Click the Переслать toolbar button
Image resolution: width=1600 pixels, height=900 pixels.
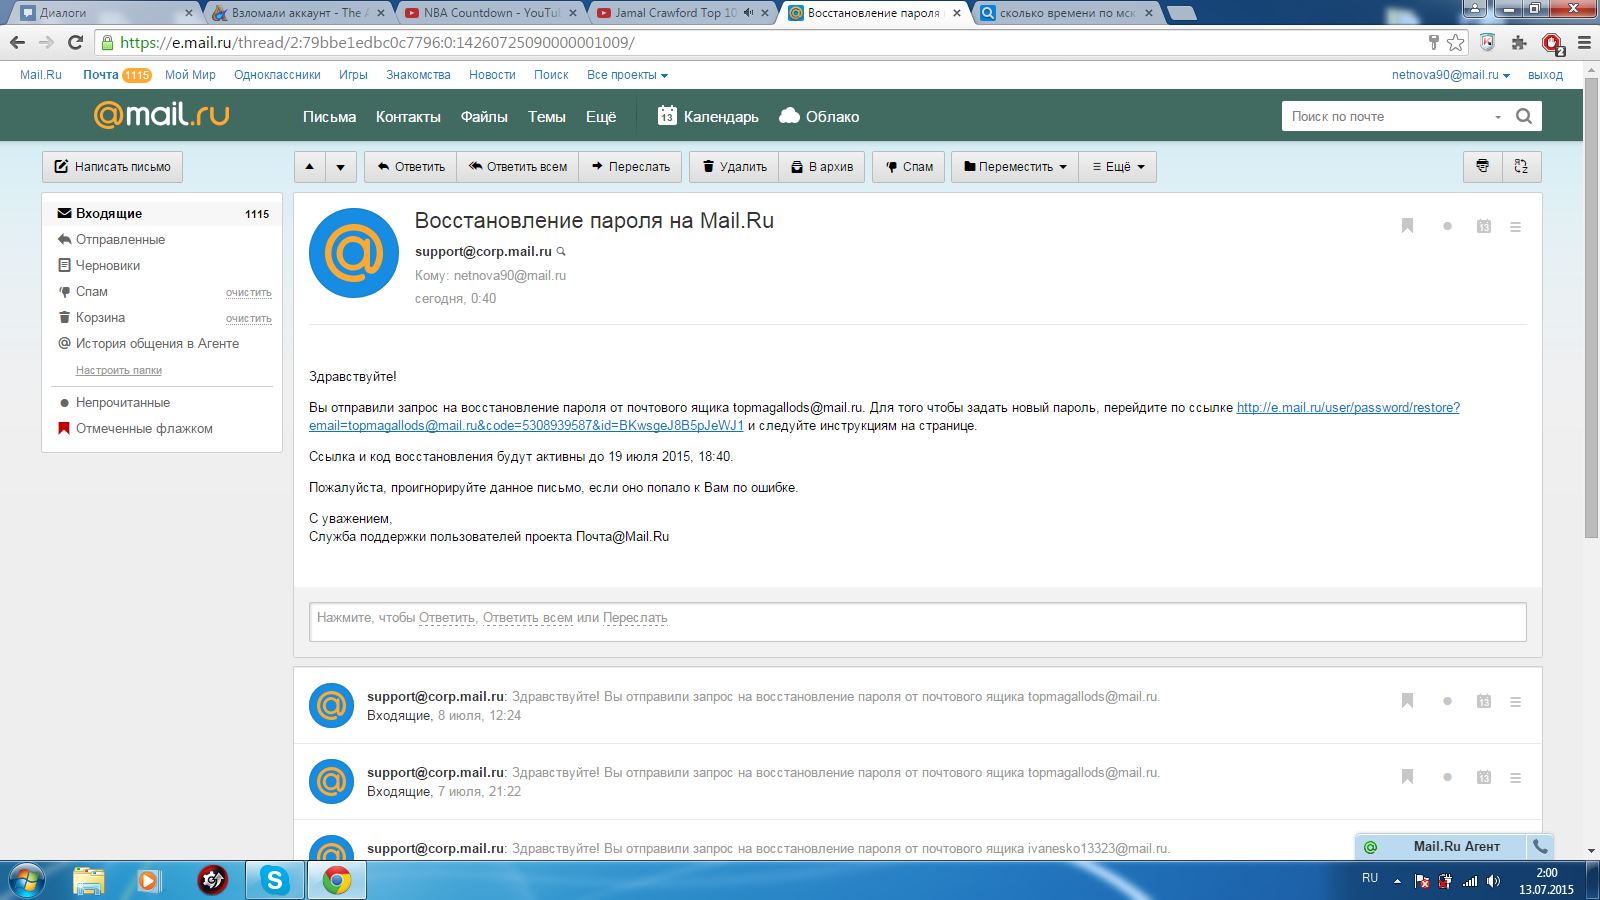(x=631, y=167)
